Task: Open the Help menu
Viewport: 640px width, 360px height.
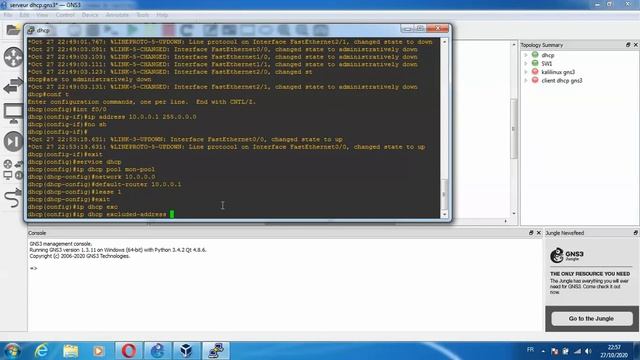Action: tap(162, 15)
